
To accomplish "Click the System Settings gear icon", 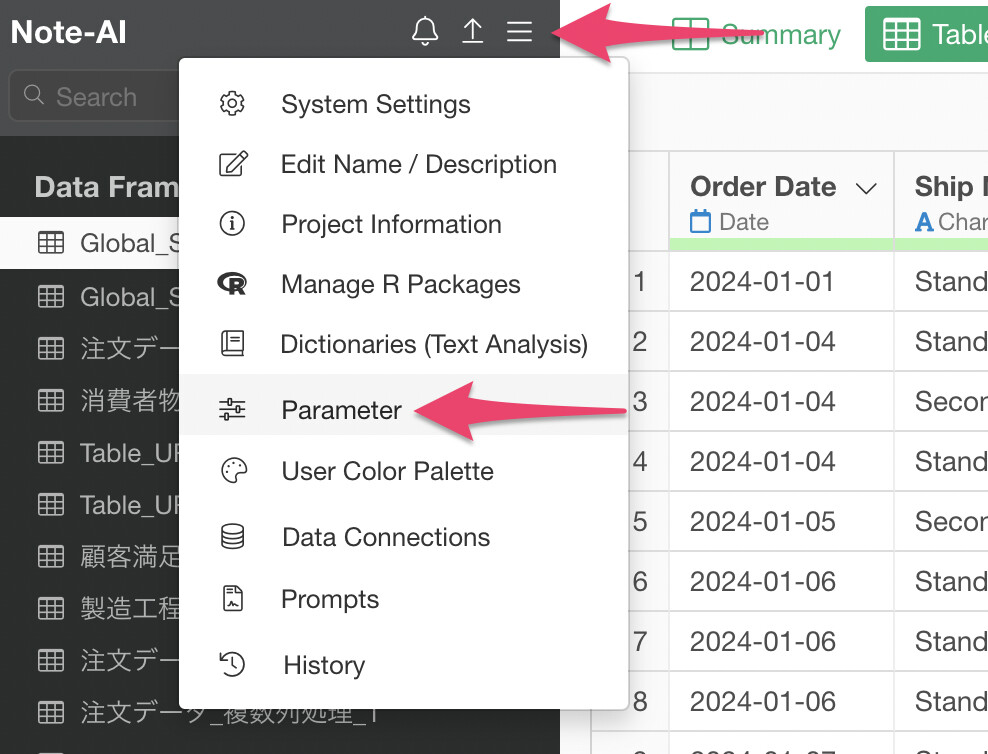I will [232, 104].
